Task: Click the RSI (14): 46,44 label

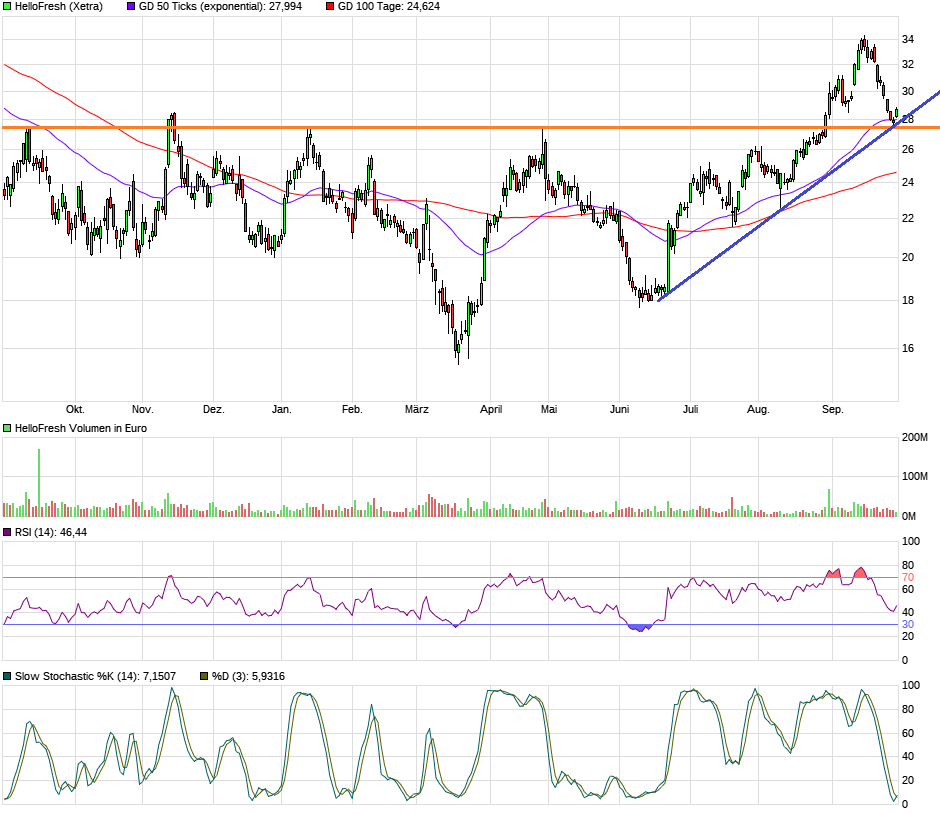Action: tap(51, 532)
